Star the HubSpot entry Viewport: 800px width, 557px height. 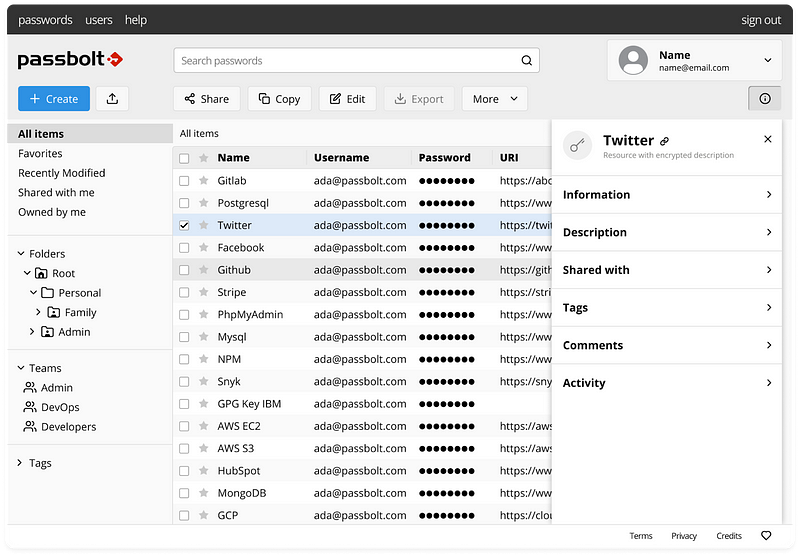(204, 470)
